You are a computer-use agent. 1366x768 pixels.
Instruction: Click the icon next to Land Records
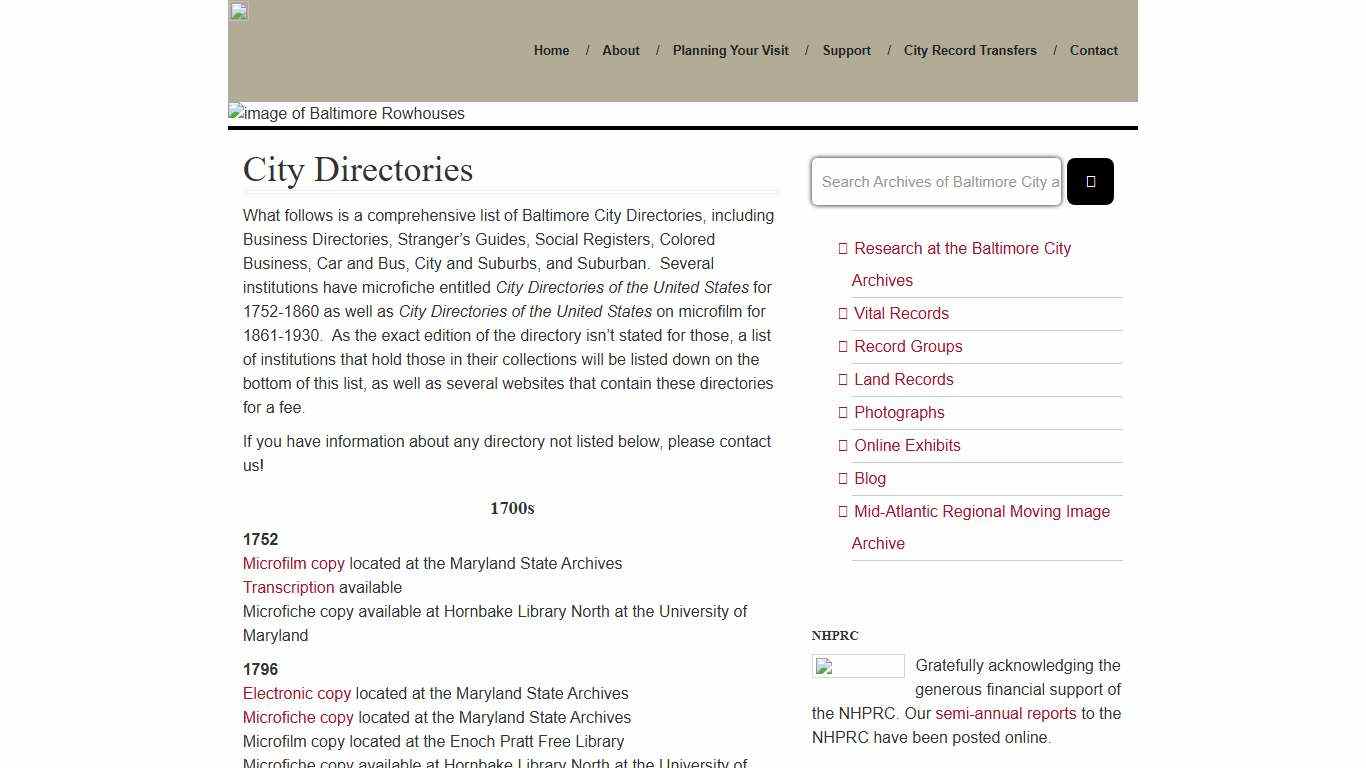[x=842, y=379]
